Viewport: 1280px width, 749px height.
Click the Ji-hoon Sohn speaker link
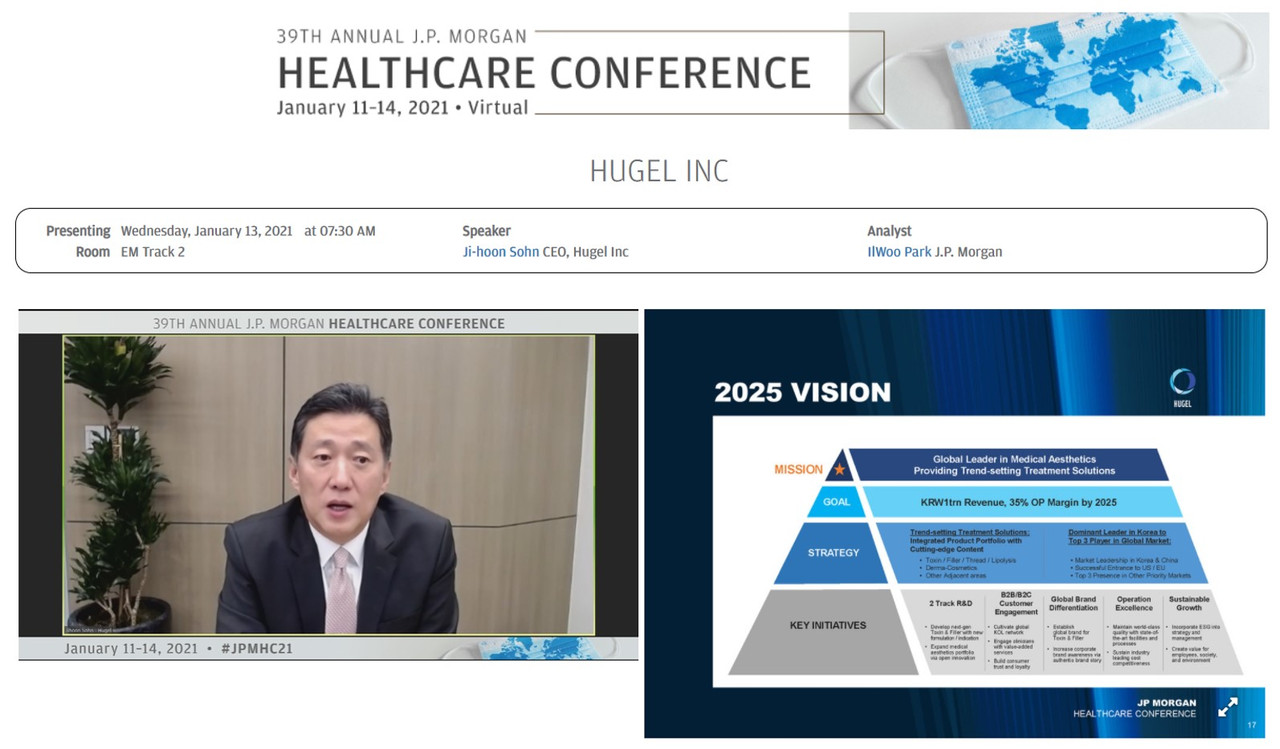[x=500, y=252]
